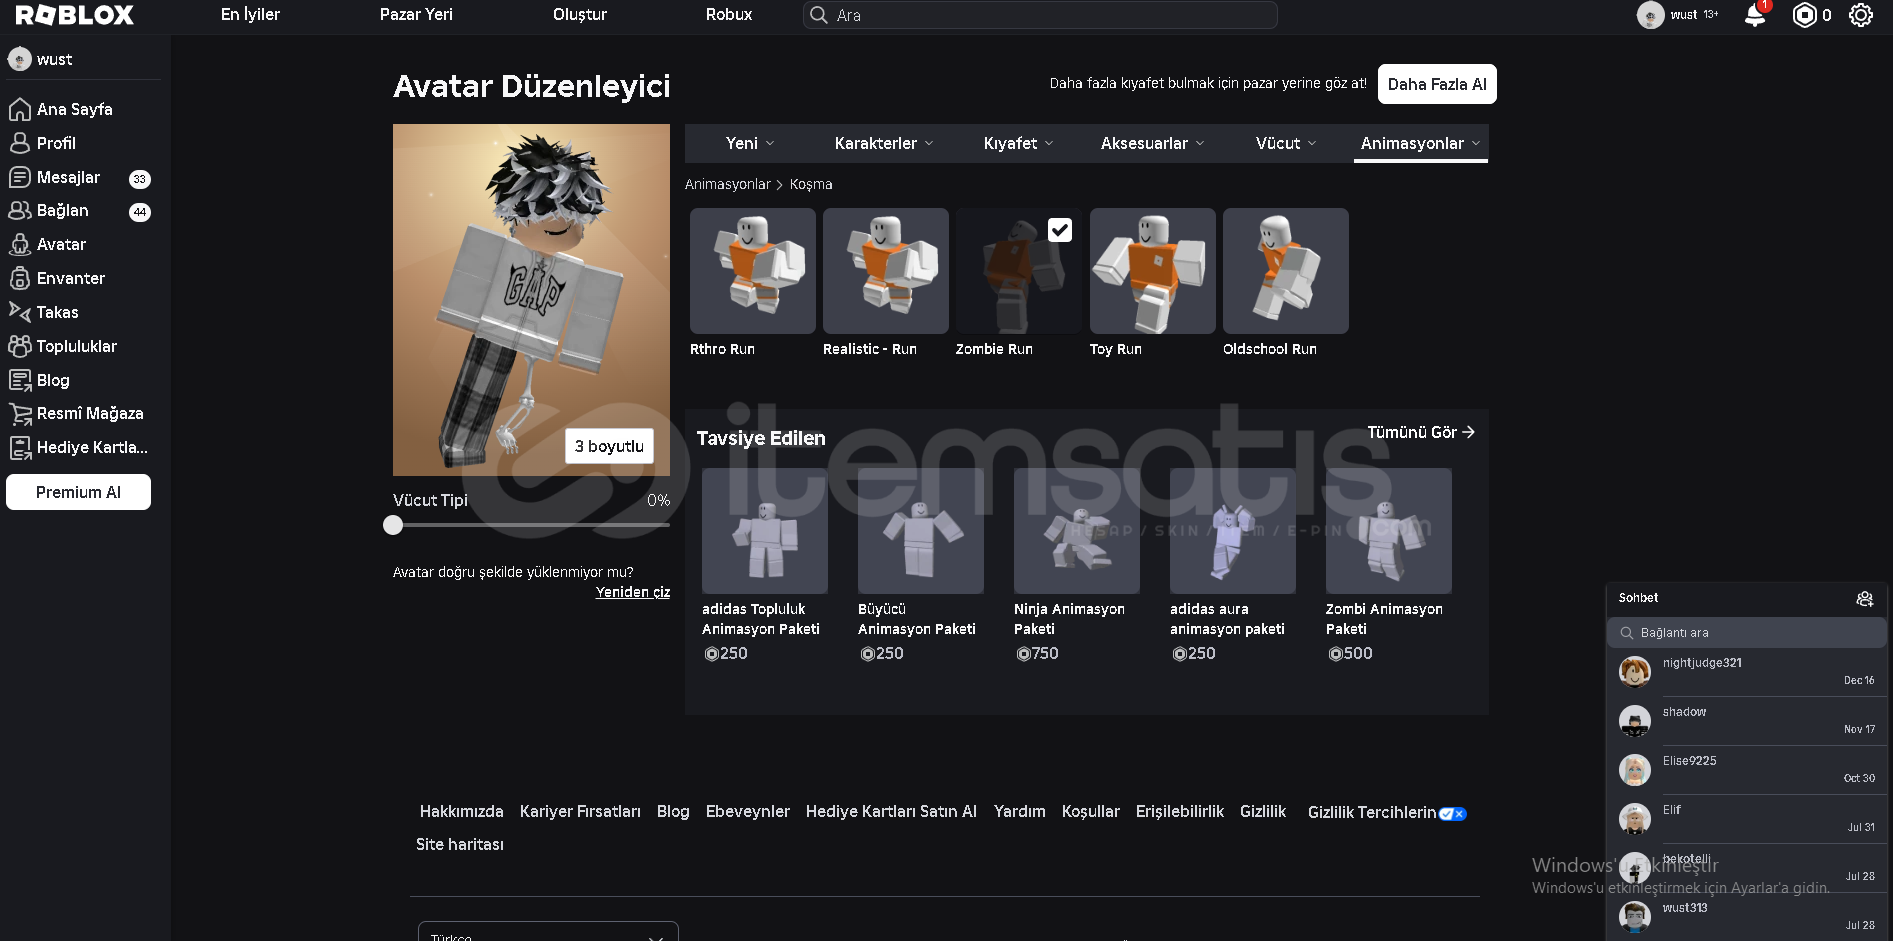
Task: Click the chat settings icon in Sohbet
Action: pos(1864,598)
